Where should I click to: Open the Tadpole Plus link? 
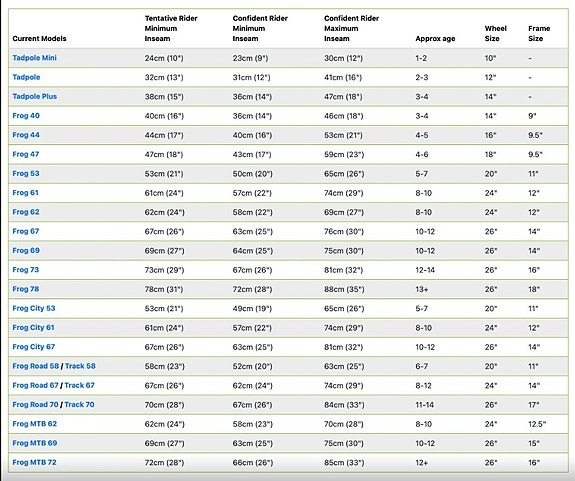pyautogui.click(x=34, y=96)
